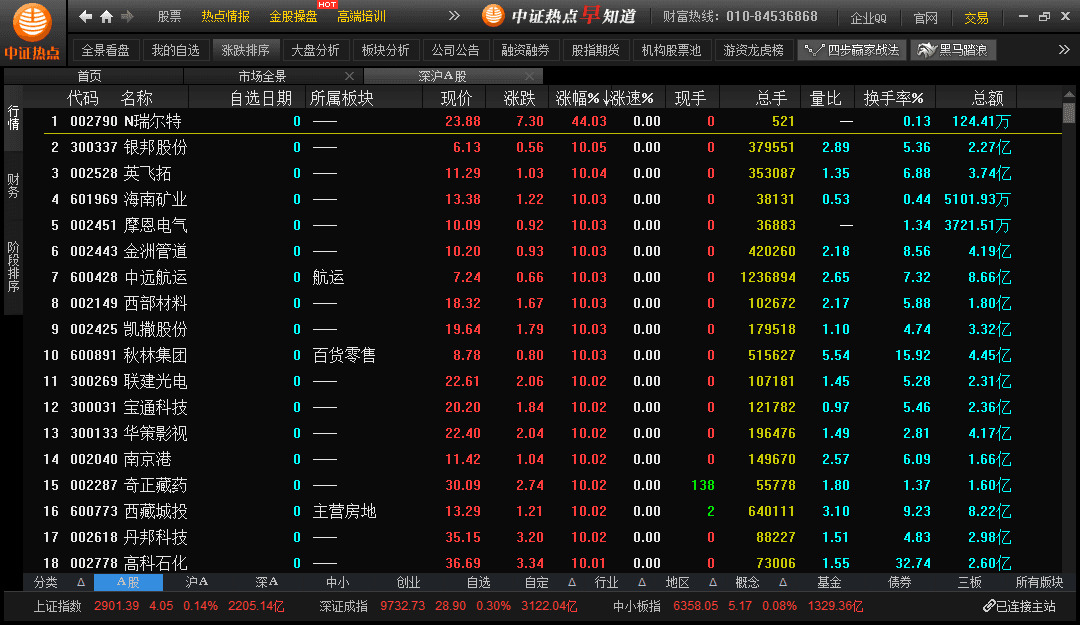Click the 黑马踏浪 button
Screen dimensions: 1080x625
(x=953, y=50)
